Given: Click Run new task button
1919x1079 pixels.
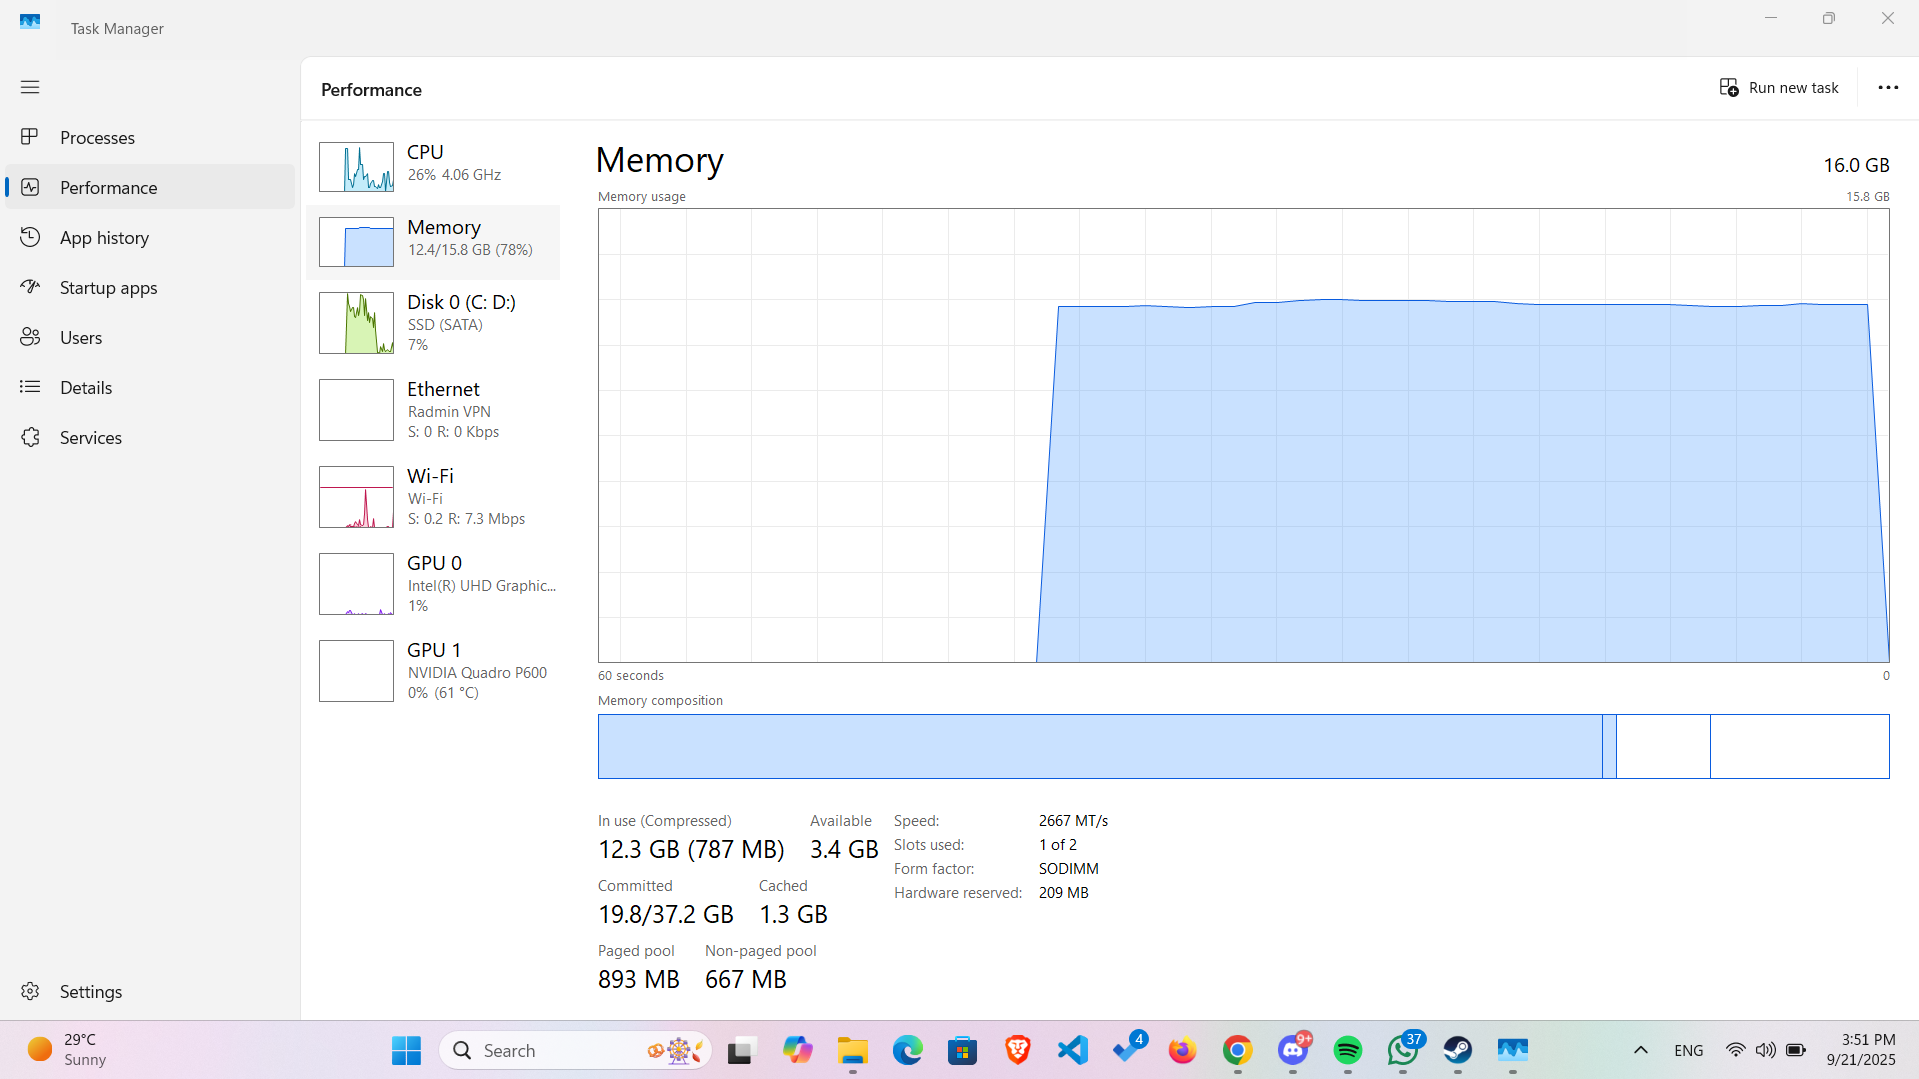Looking at the screenshot, I should click(x=1779, y=88).
